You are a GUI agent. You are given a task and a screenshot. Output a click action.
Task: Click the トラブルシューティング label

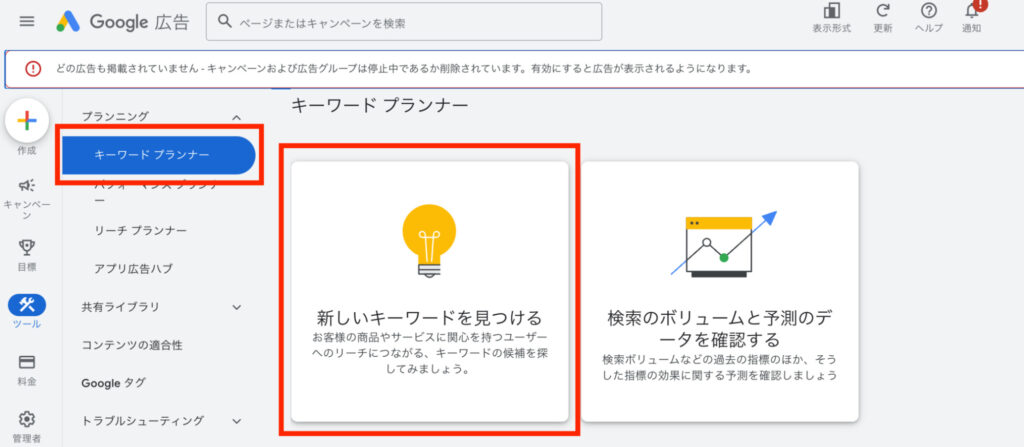(x=142, y=421)
